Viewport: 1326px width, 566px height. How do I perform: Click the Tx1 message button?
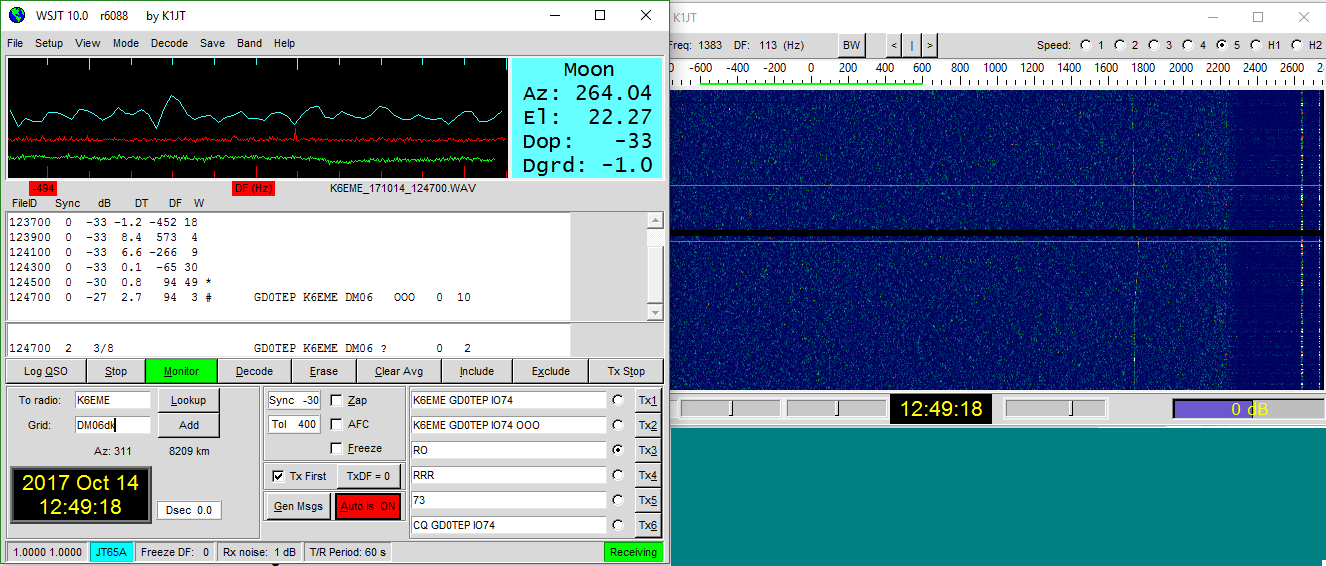point(648,400)
